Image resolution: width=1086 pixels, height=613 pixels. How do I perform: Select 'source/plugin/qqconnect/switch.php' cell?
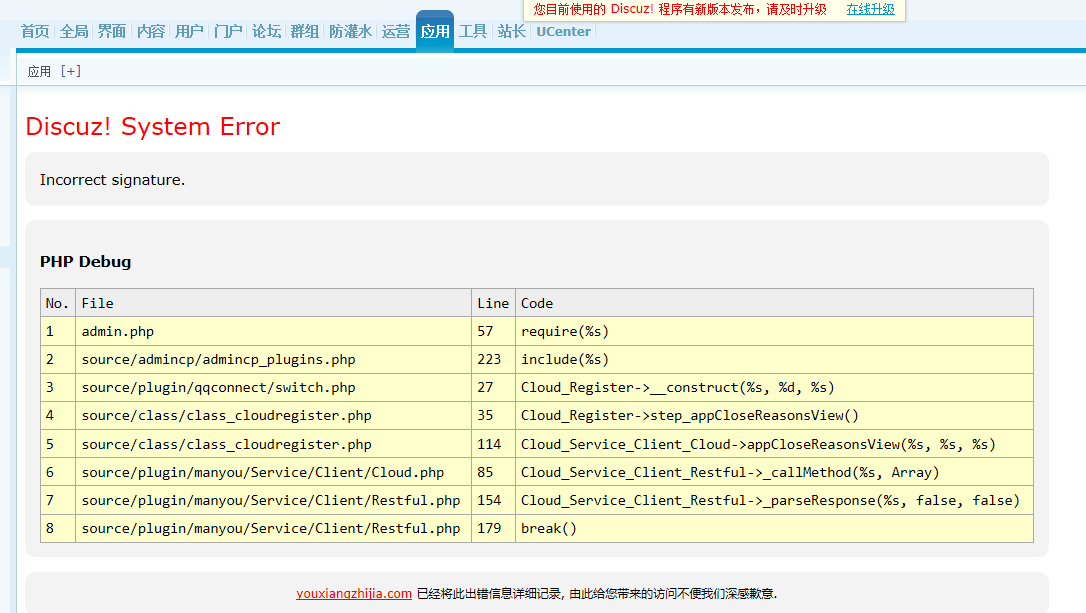coord(273,387)
